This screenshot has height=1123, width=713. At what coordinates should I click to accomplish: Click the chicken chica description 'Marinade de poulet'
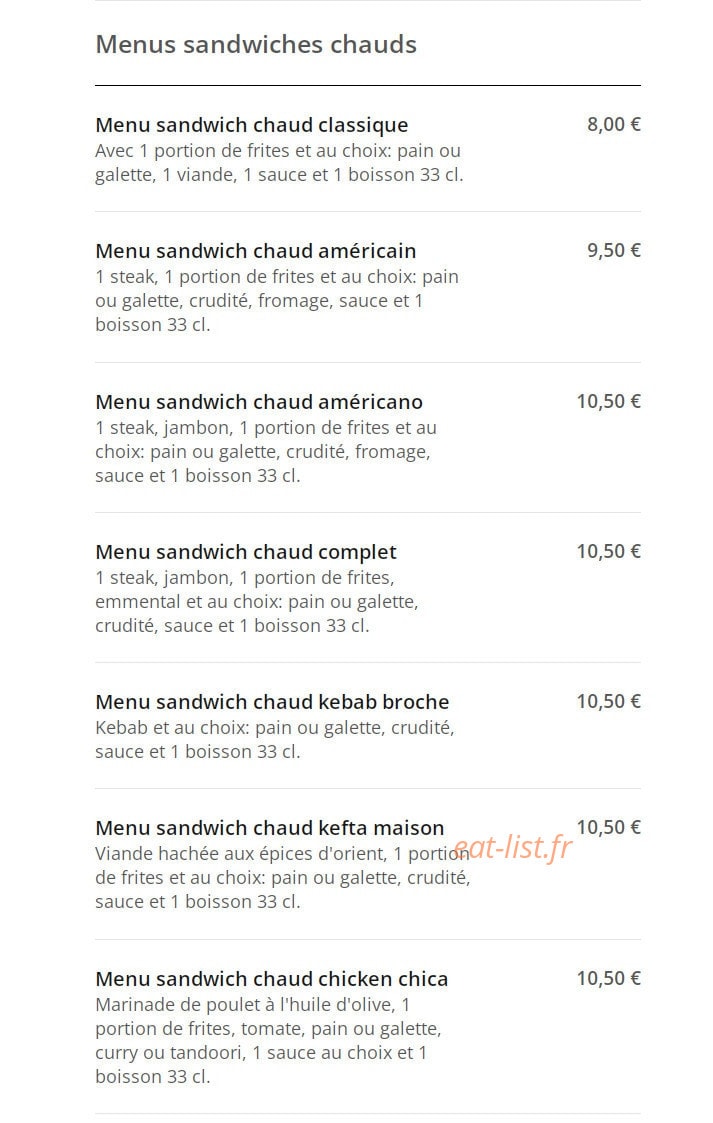point(268,1041)
